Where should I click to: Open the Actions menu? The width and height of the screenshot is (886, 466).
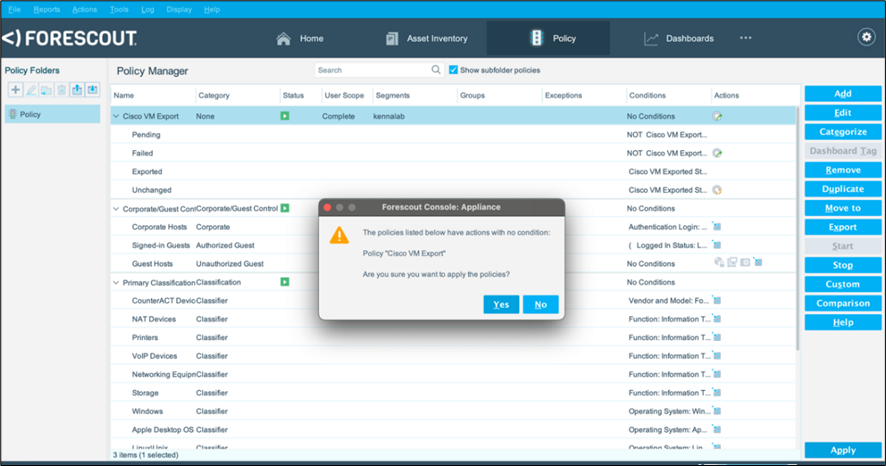coord(85,9)
